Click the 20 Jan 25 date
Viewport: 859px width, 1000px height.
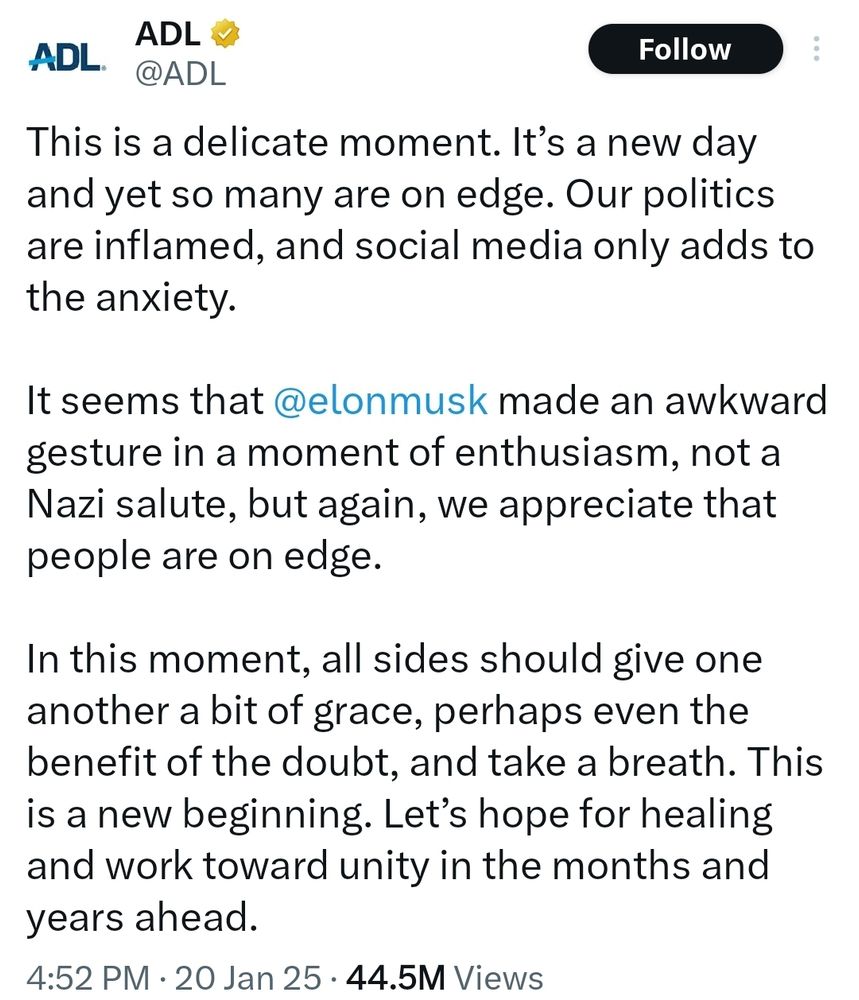247,976
